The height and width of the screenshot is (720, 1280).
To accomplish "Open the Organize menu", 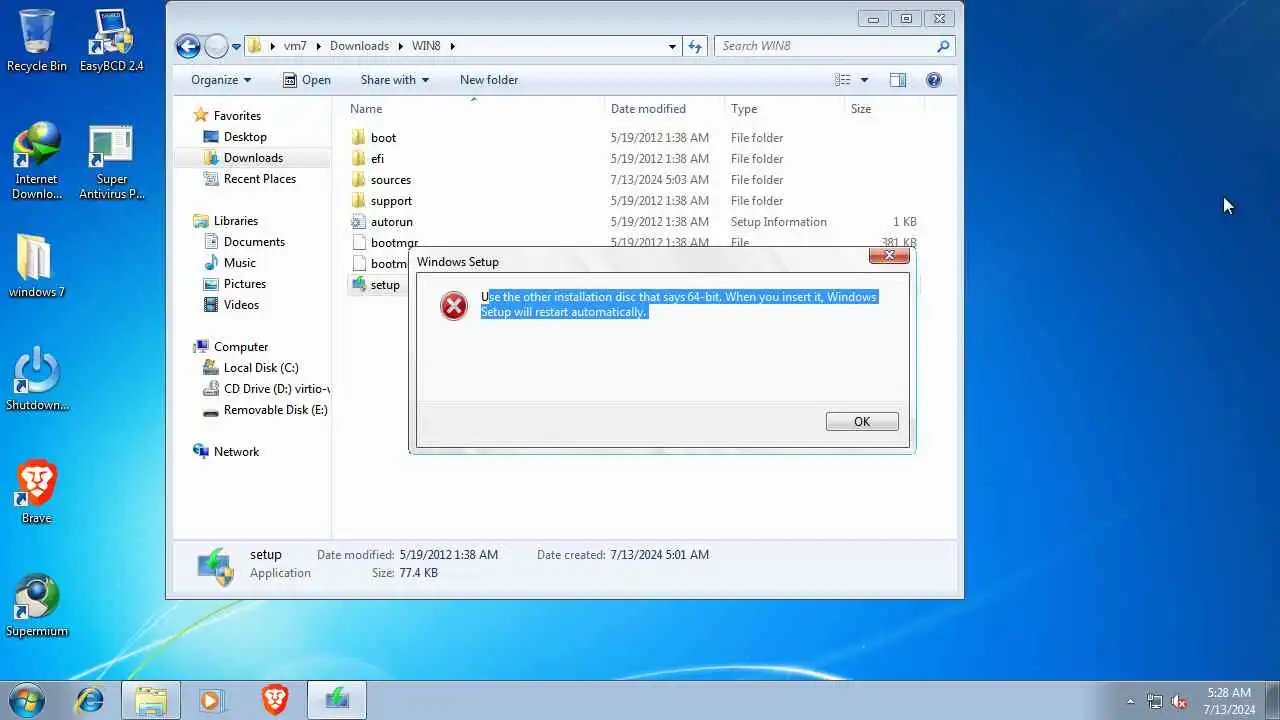I will tap(221, 80).
